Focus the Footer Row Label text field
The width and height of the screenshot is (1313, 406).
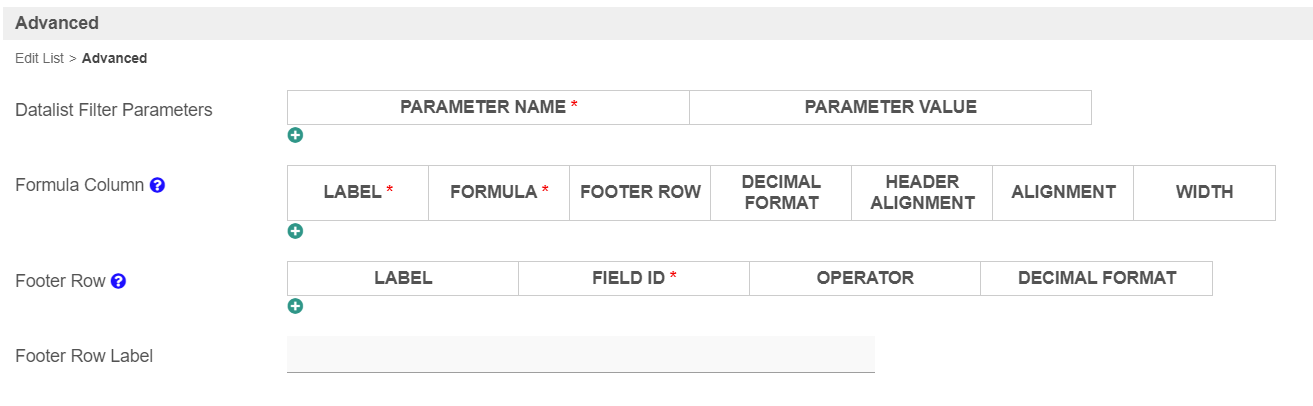click(x=580, y=354)
